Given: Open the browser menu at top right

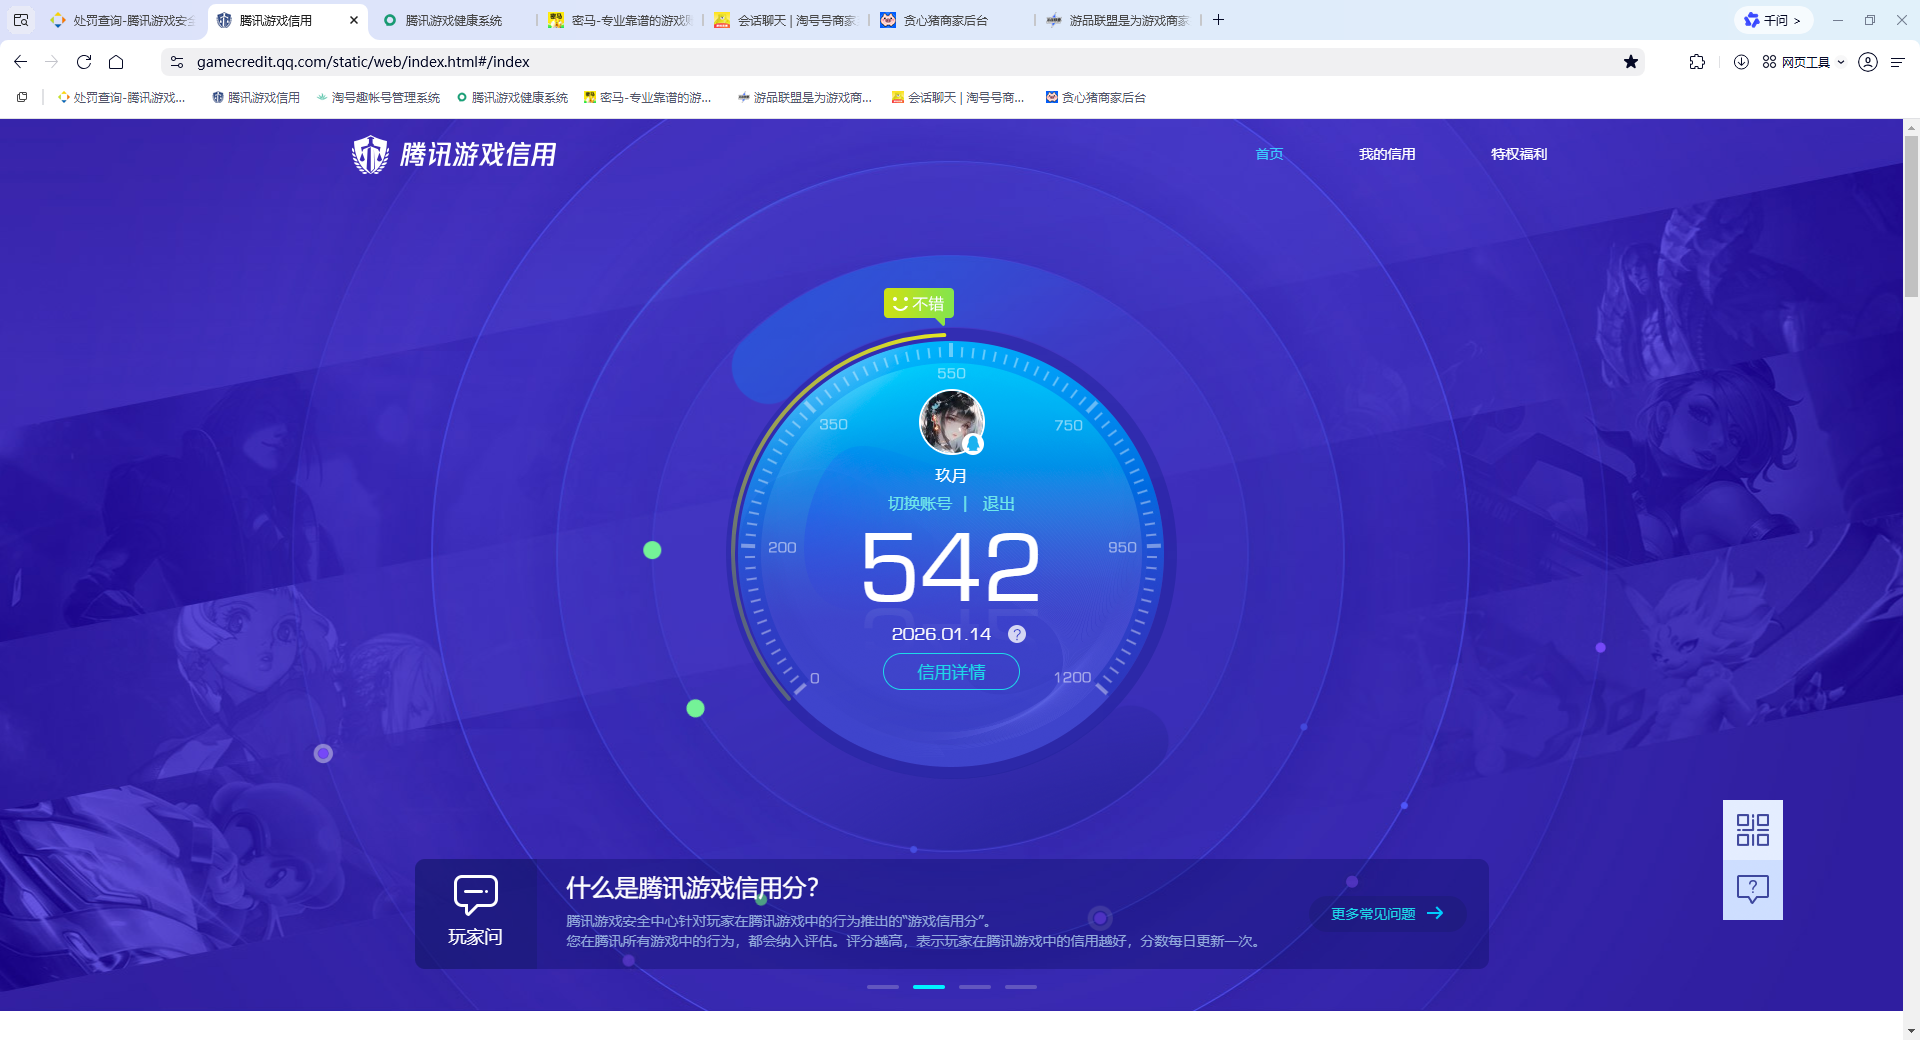Looking at the screenshot, I should [1898, 61].
